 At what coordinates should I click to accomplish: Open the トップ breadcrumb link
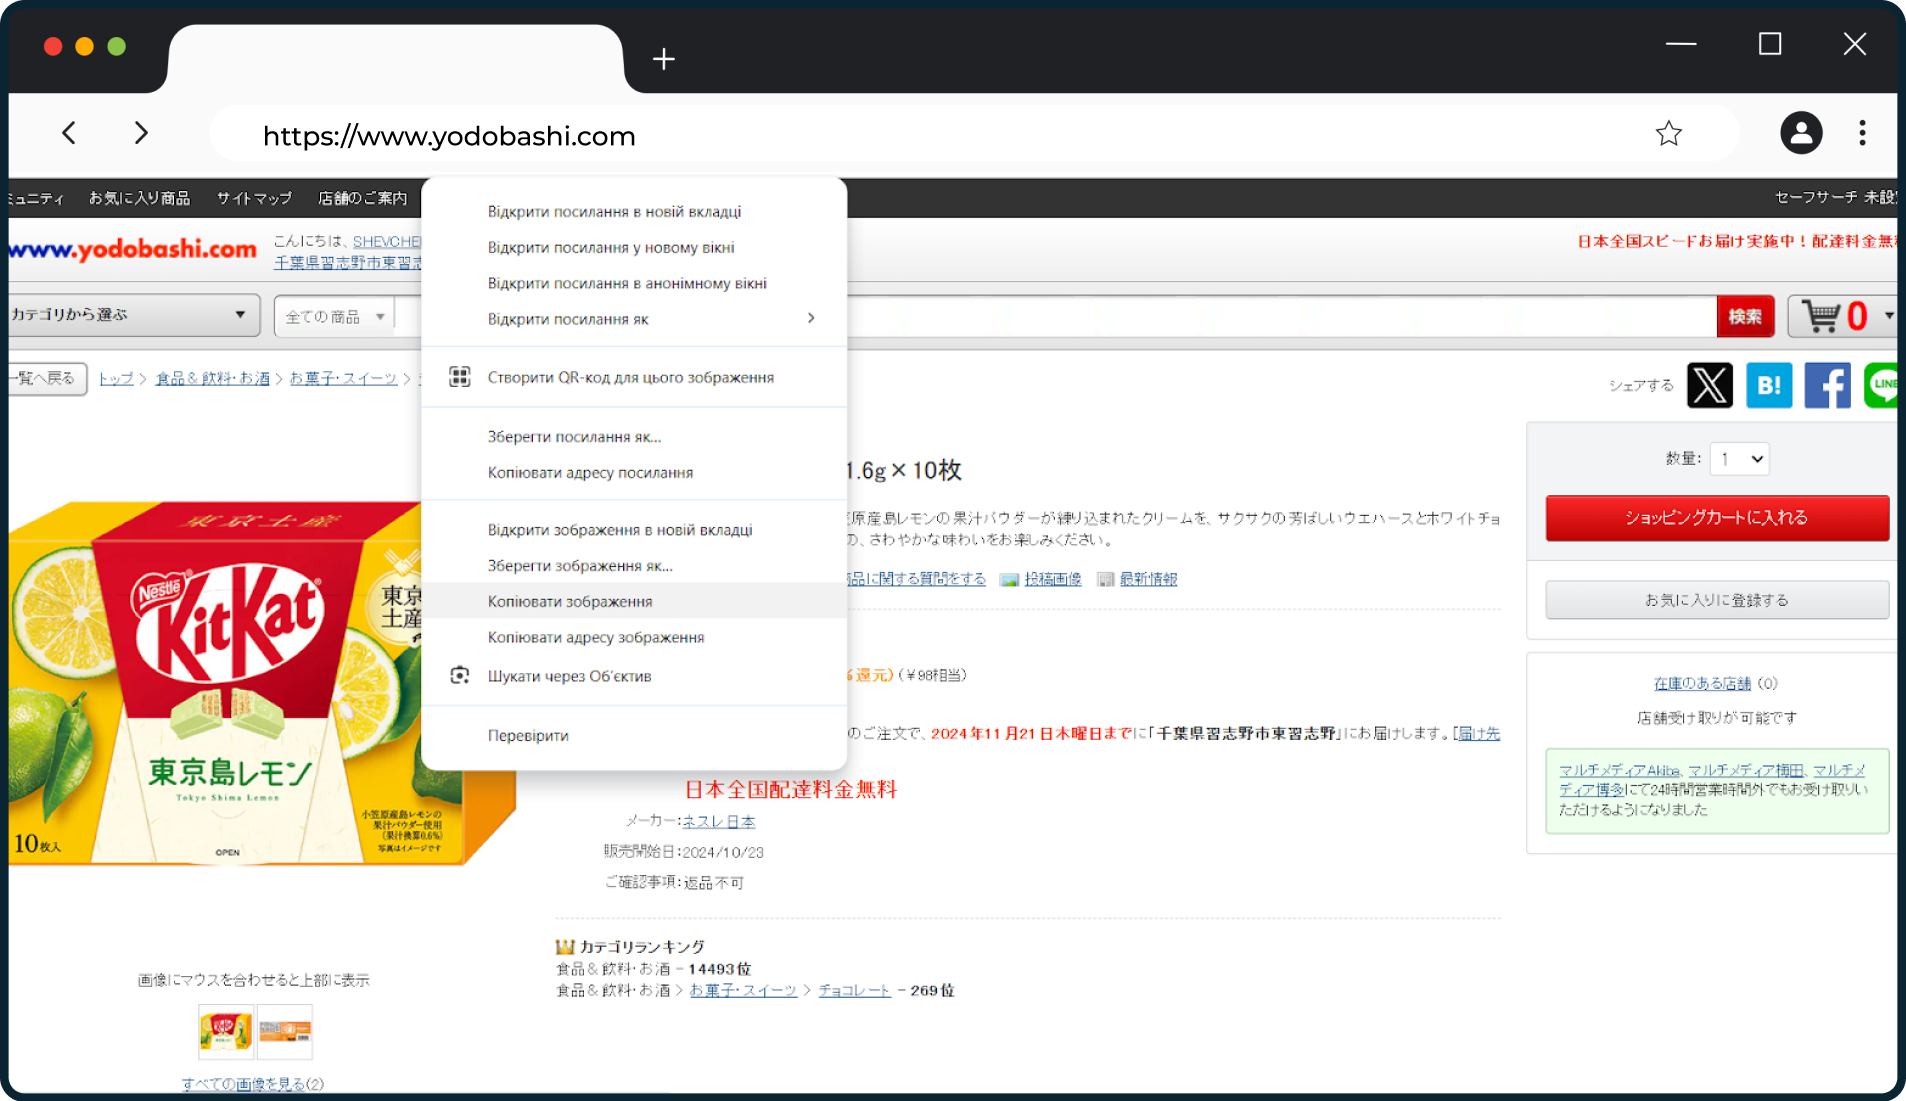tap(116, 378)
